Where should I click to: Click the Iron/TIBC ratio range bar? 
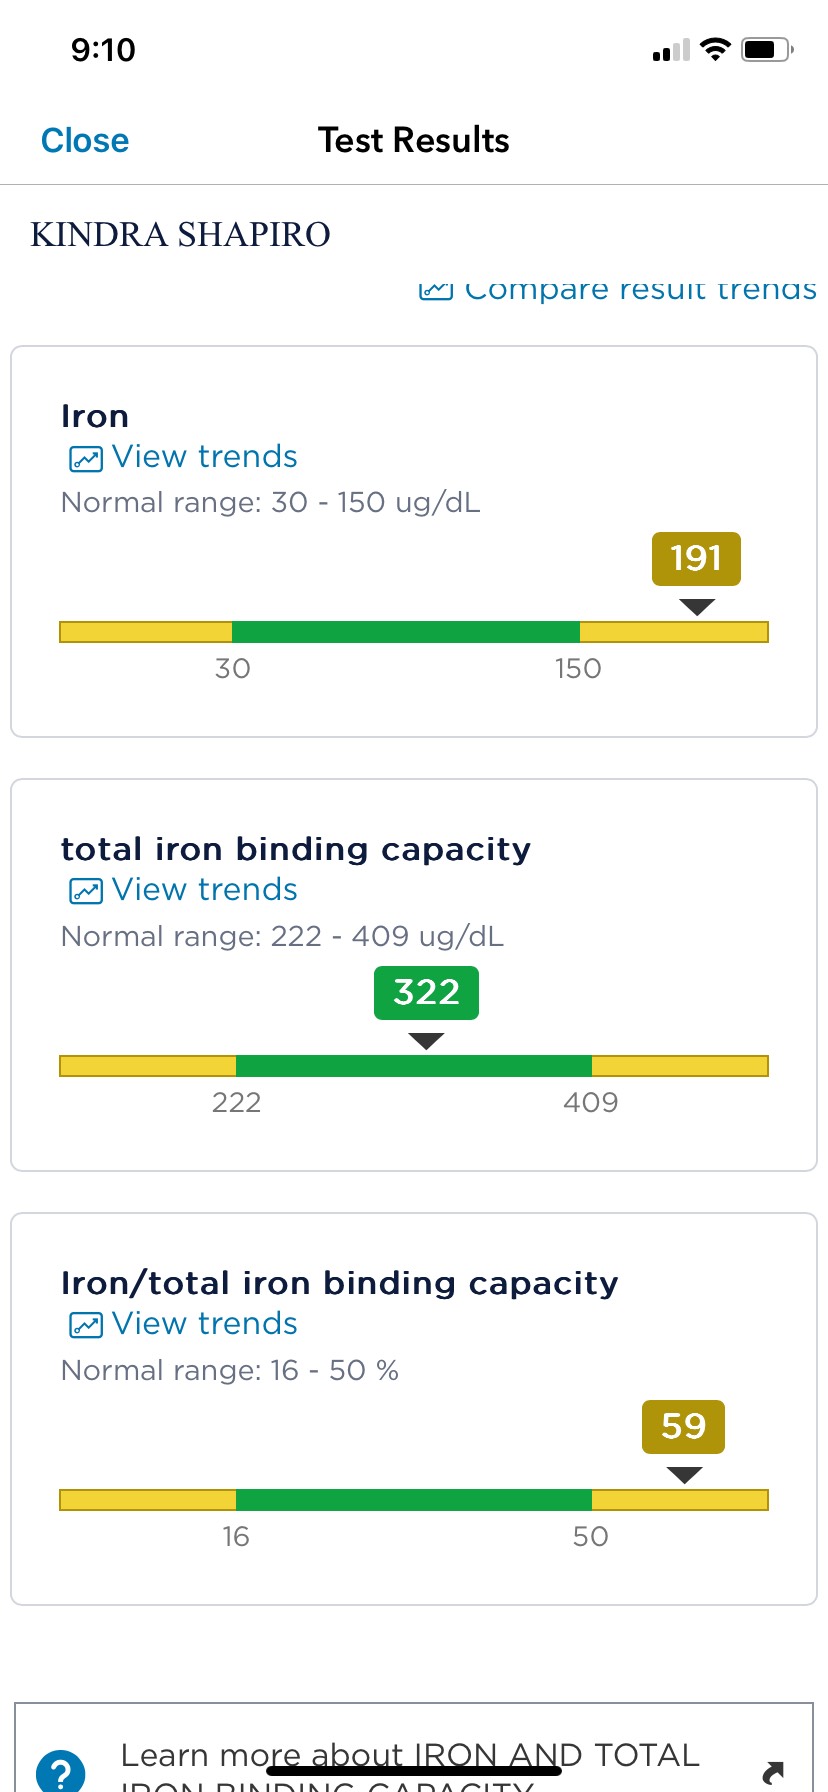pos(414,1500)
